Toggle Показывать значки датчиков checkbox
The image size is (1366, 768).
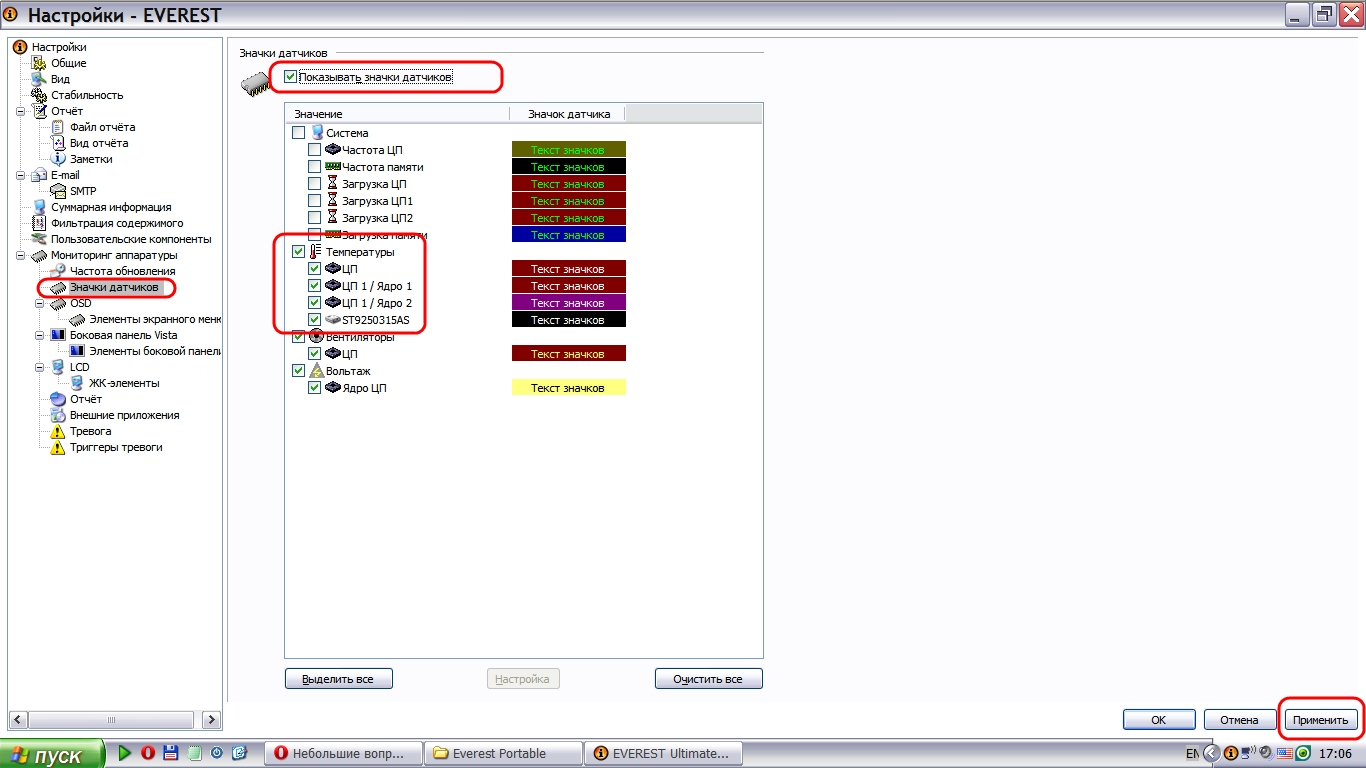point(291,77)
